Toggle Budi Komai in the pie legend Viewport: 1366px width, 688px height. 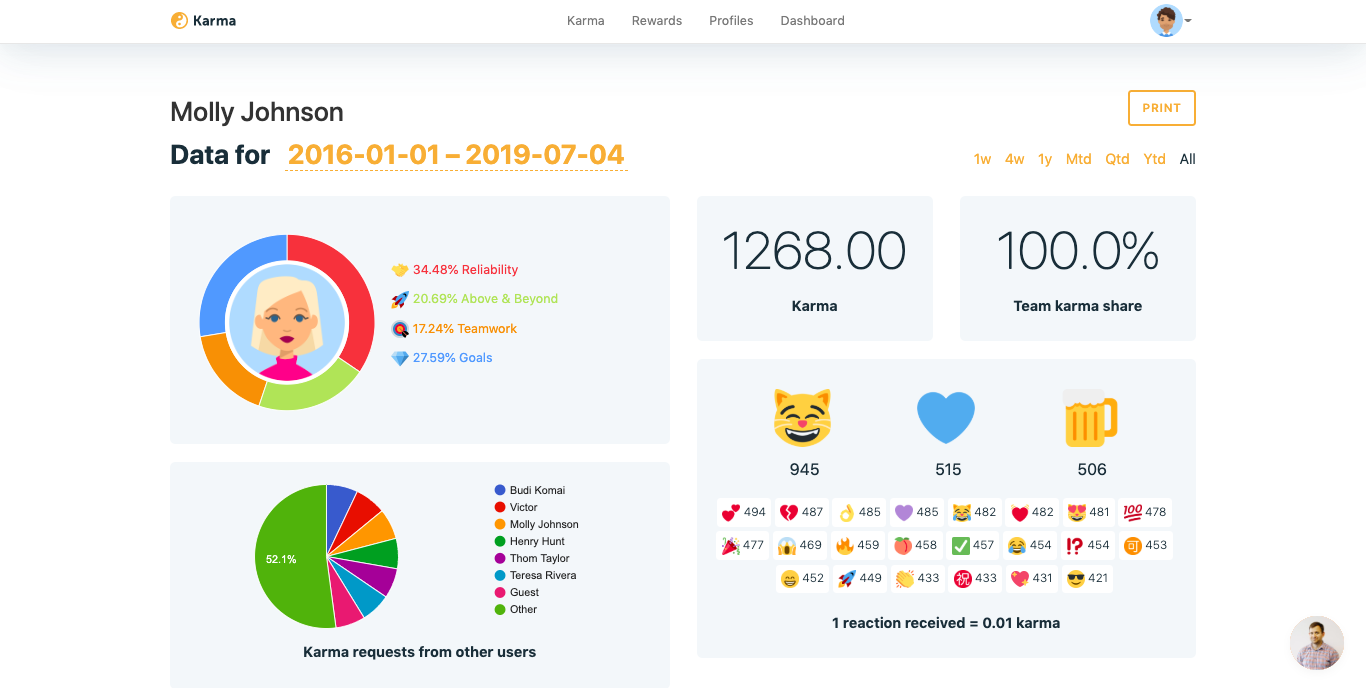coord(530,490)
